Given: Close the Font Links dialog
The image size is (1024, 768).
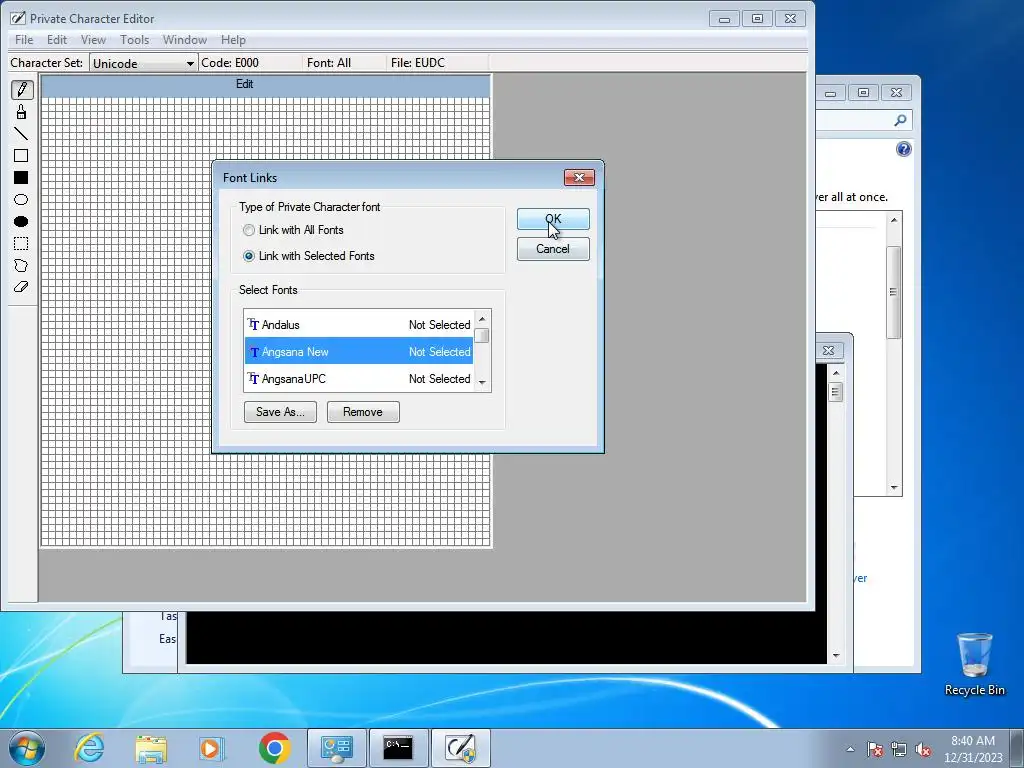Looking at the screenshot, I should (x=579, y=178).
